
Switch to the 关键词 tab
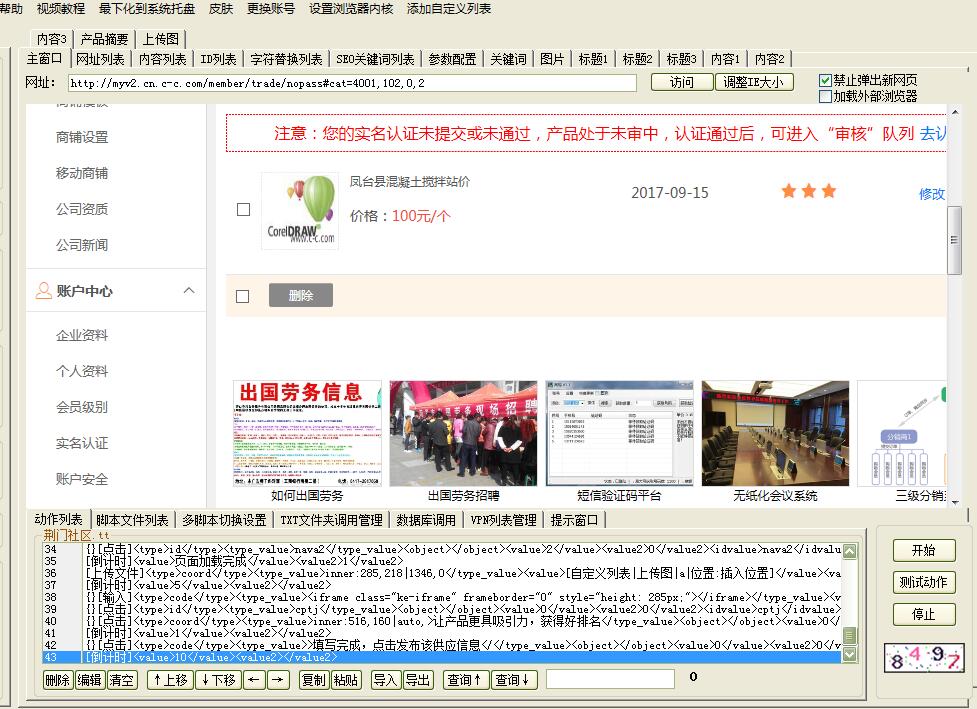coord(508,59)
